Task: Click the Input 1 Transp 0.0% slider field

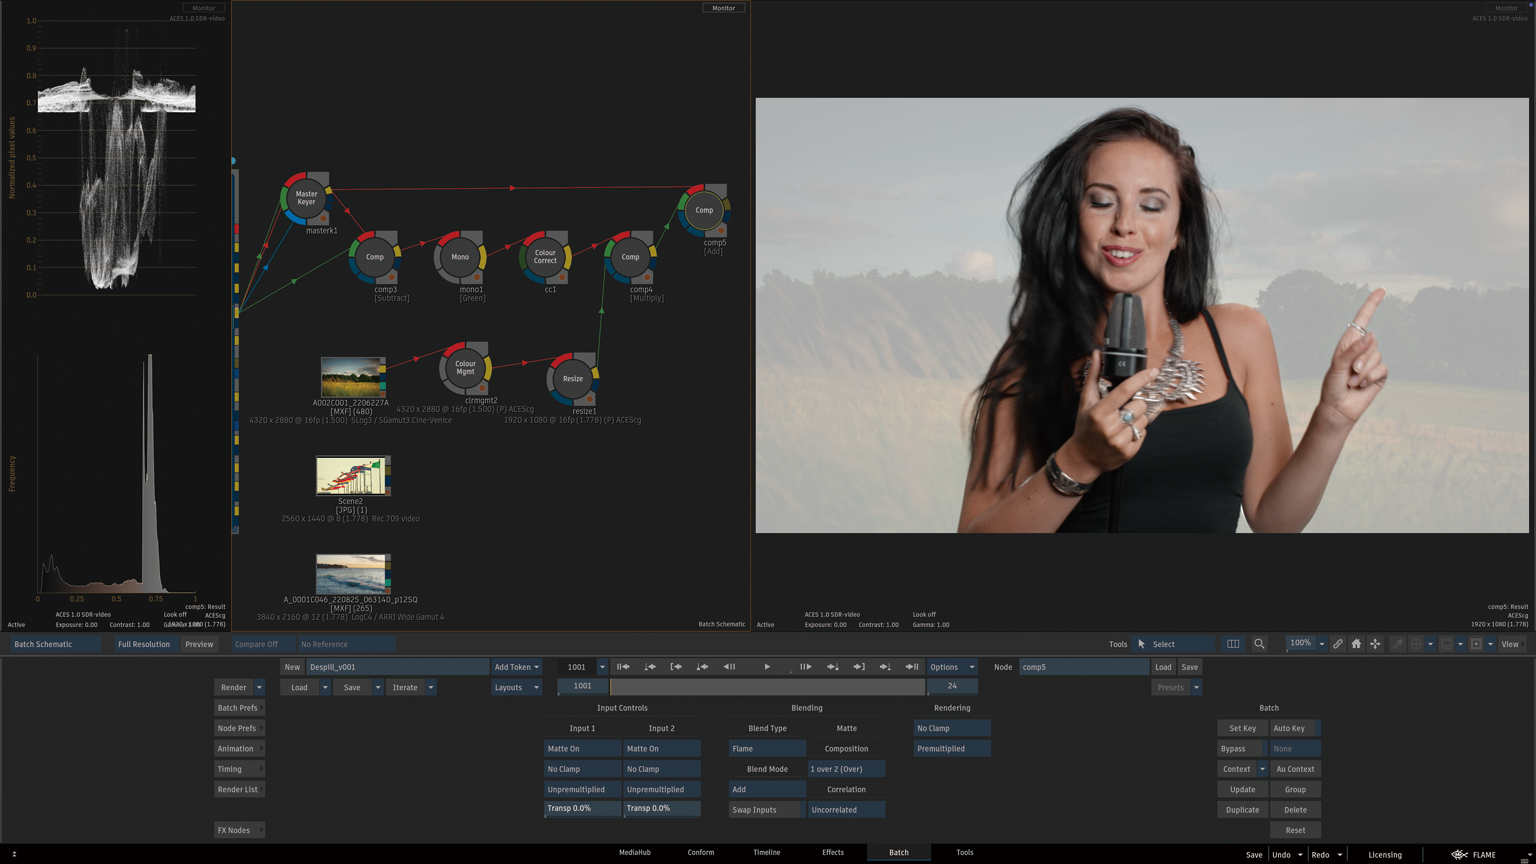Action: (x=582, y=809)
